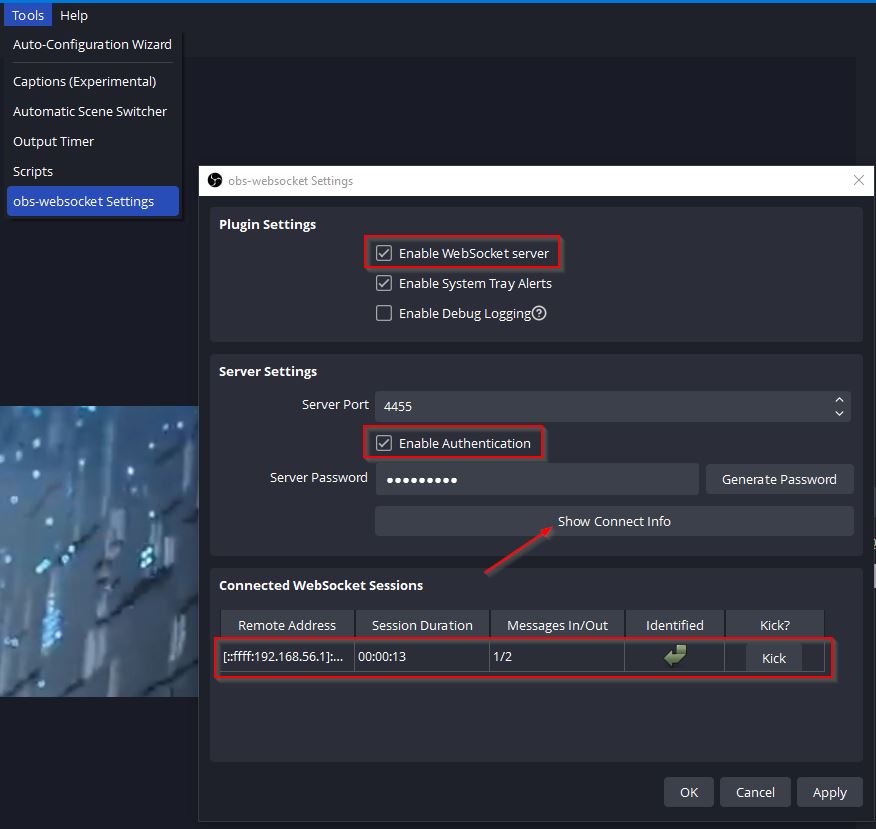This screenshot has height=829, width=876.
Task: Launch Auto-Configuration Wizard
Action: (92, 44)
